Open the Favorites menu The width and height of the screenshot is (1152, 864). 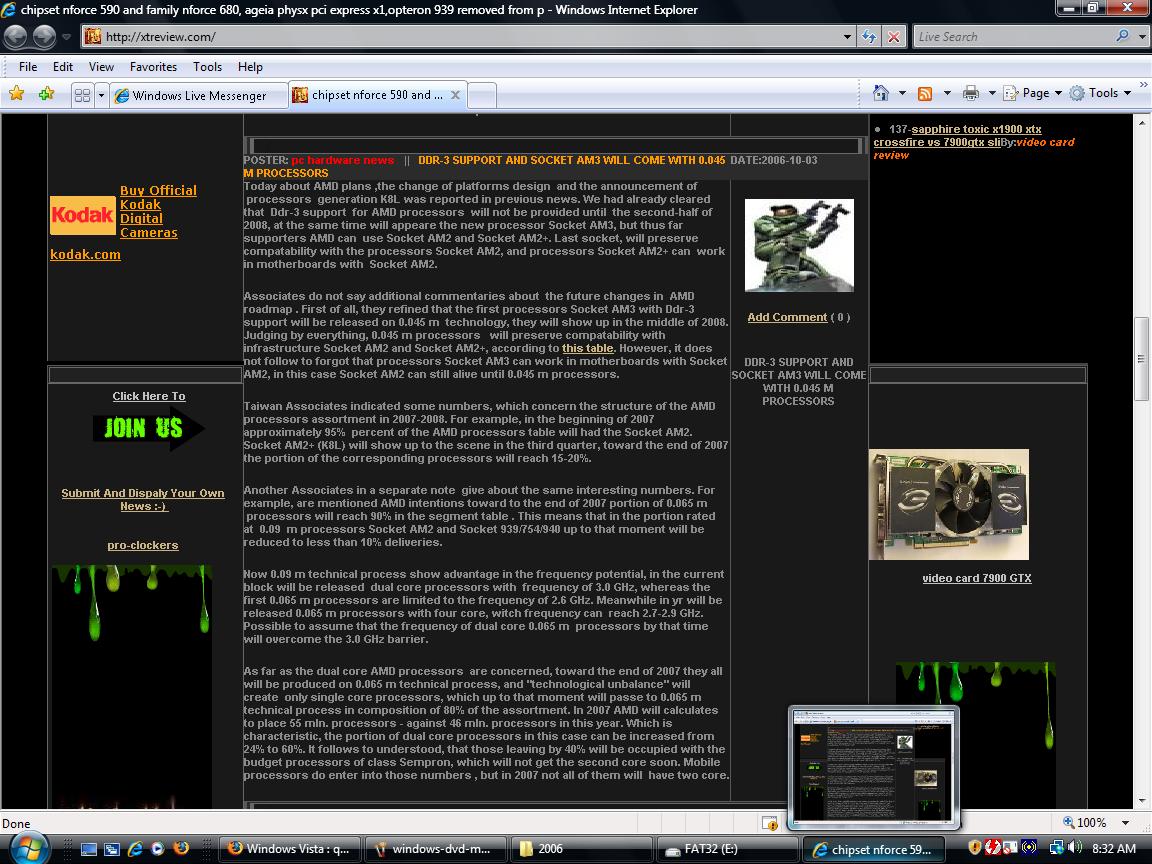[153, 67]
